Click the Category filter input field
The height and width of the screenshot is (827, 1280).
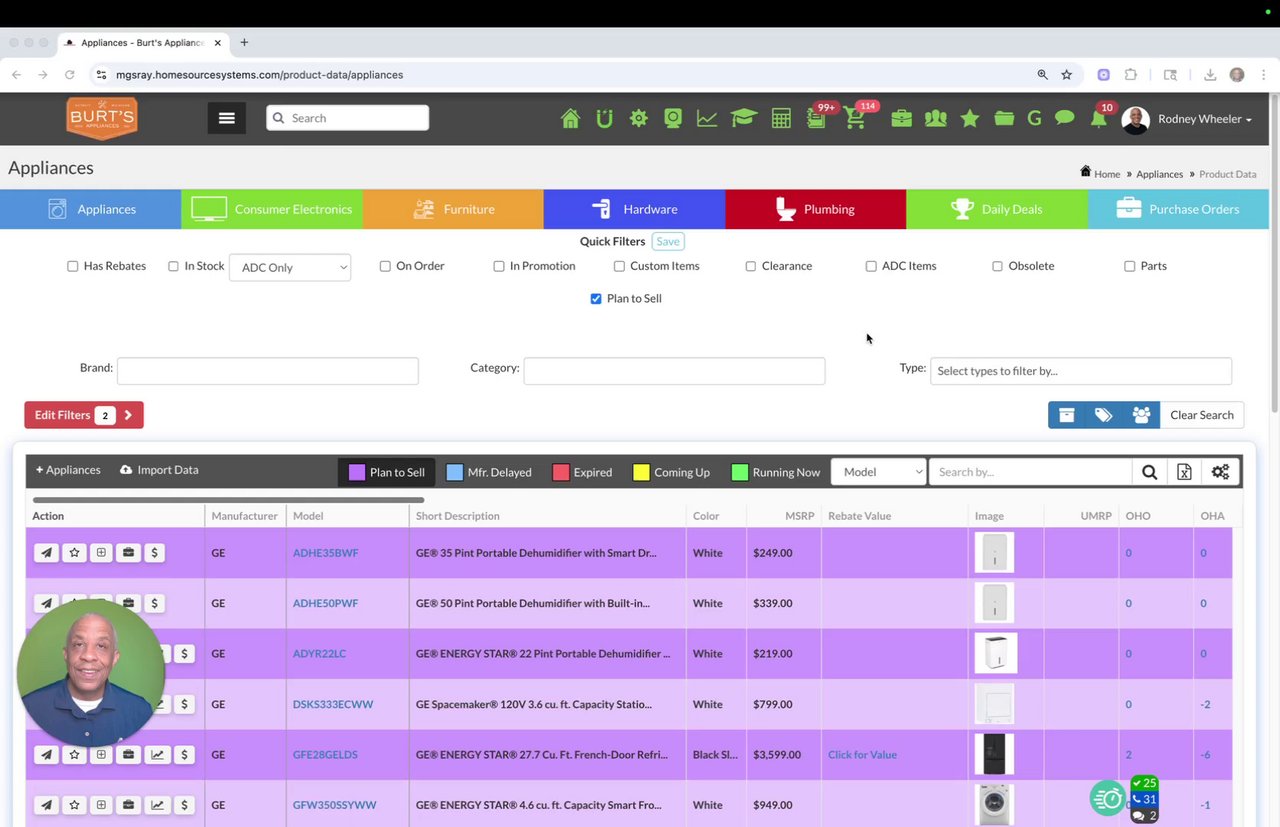click(674, 371)
